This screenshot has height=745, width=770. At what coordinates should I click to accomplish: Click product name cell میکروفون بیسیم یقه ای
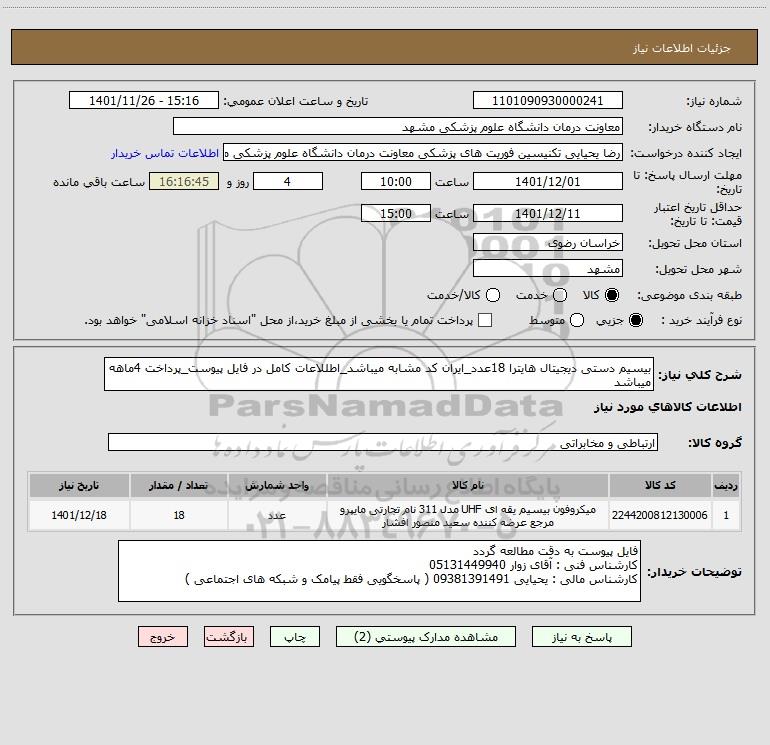(468, 515)
